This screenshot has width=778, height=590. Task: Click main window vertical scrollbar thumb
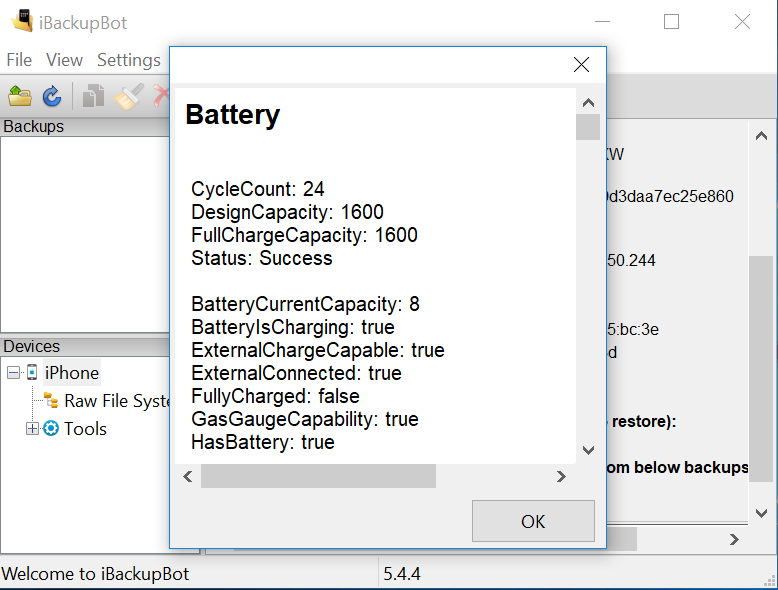pos(761,369)
